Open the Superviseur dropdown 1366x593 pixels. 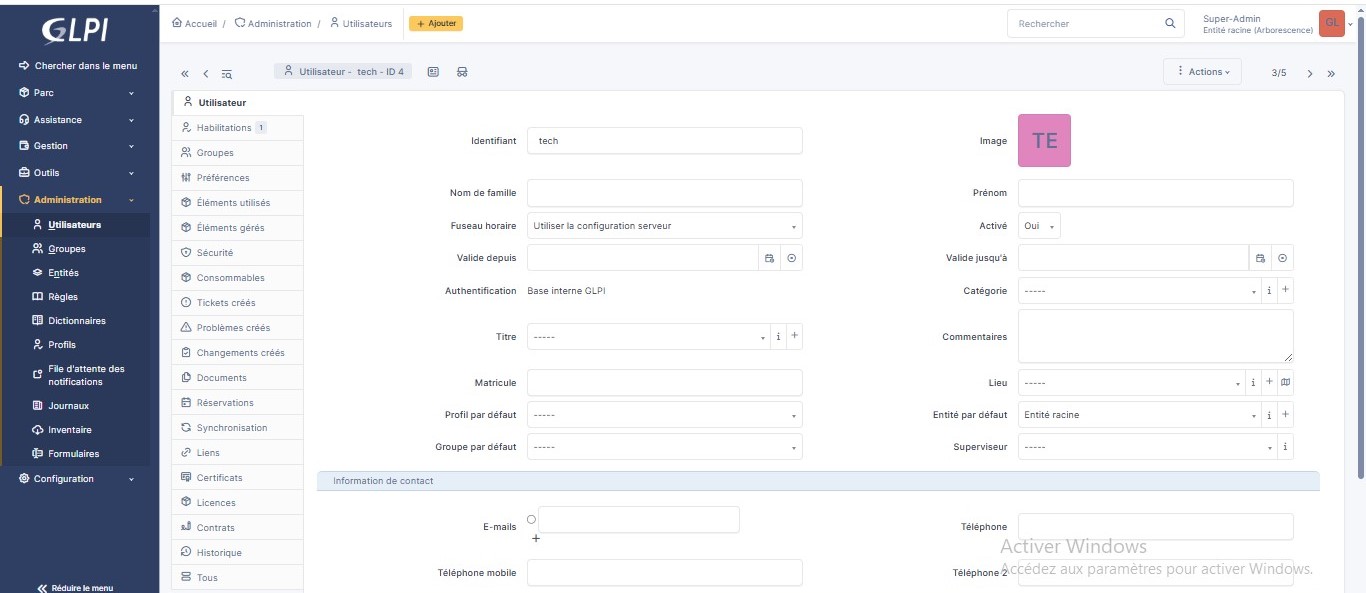pos(1147,447)
